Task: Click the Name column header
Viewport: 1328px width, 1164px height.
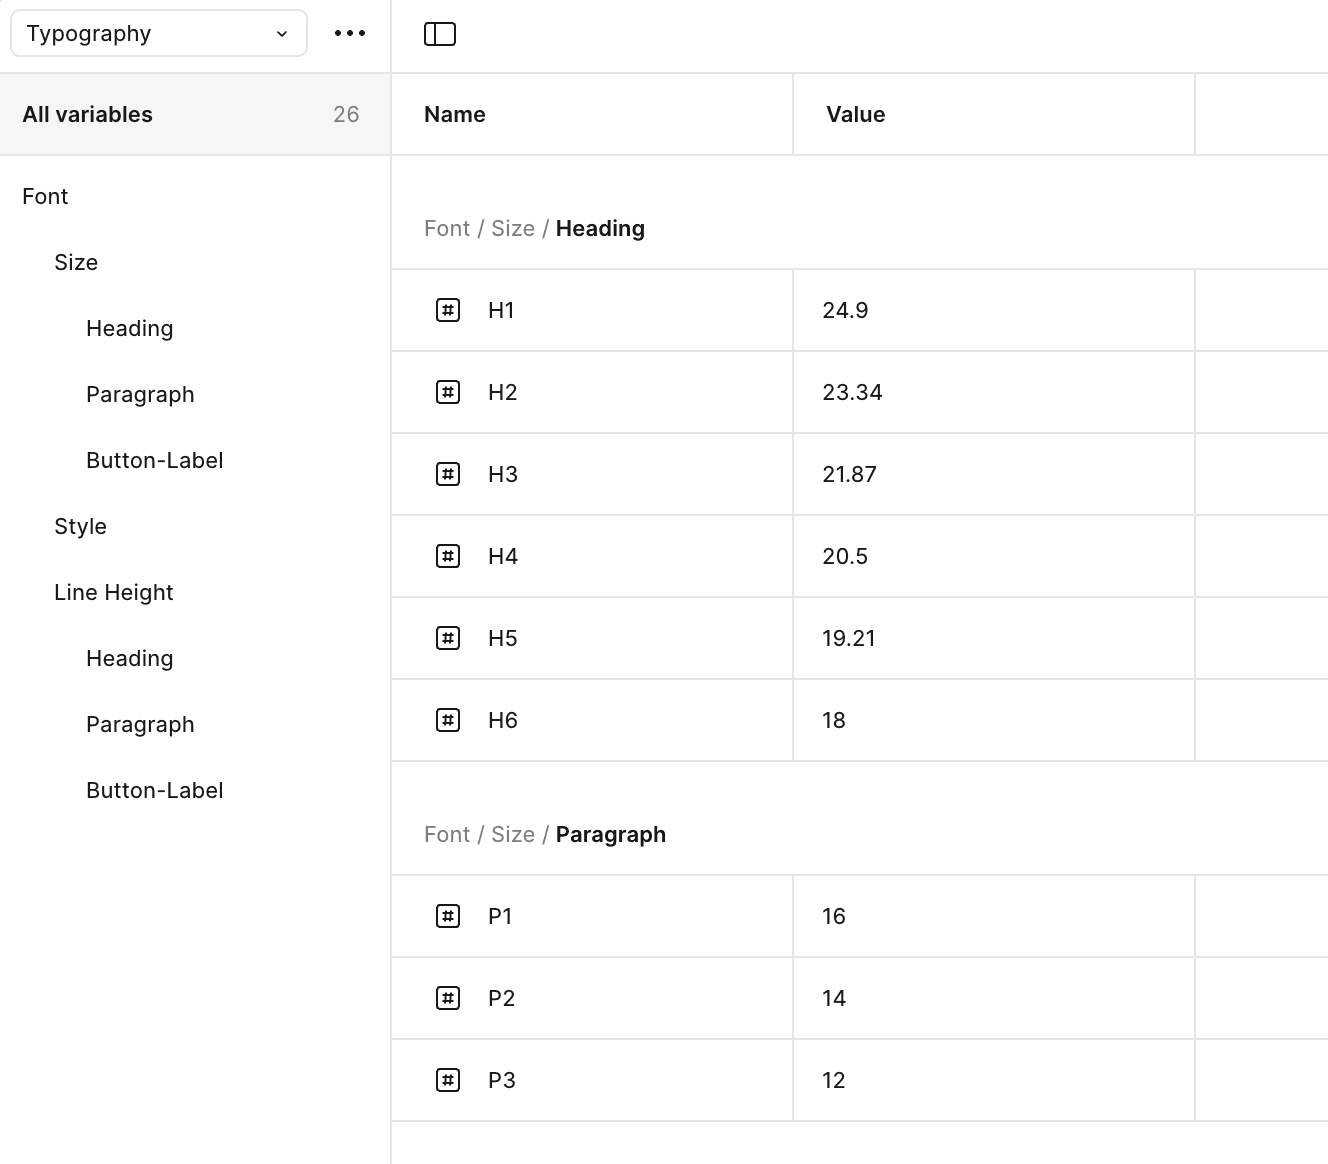Action: pos(454,114)
